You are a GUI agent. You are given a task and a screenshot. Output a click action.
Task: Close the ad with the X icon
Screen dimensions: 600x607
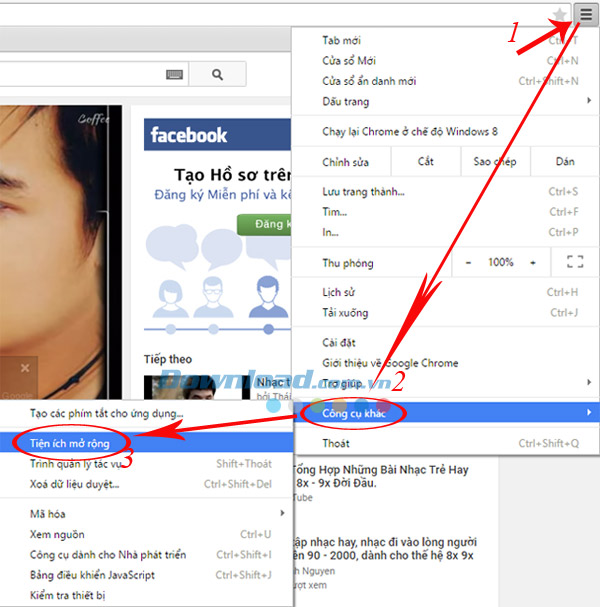pyautogui.click(x=25, y=368)
